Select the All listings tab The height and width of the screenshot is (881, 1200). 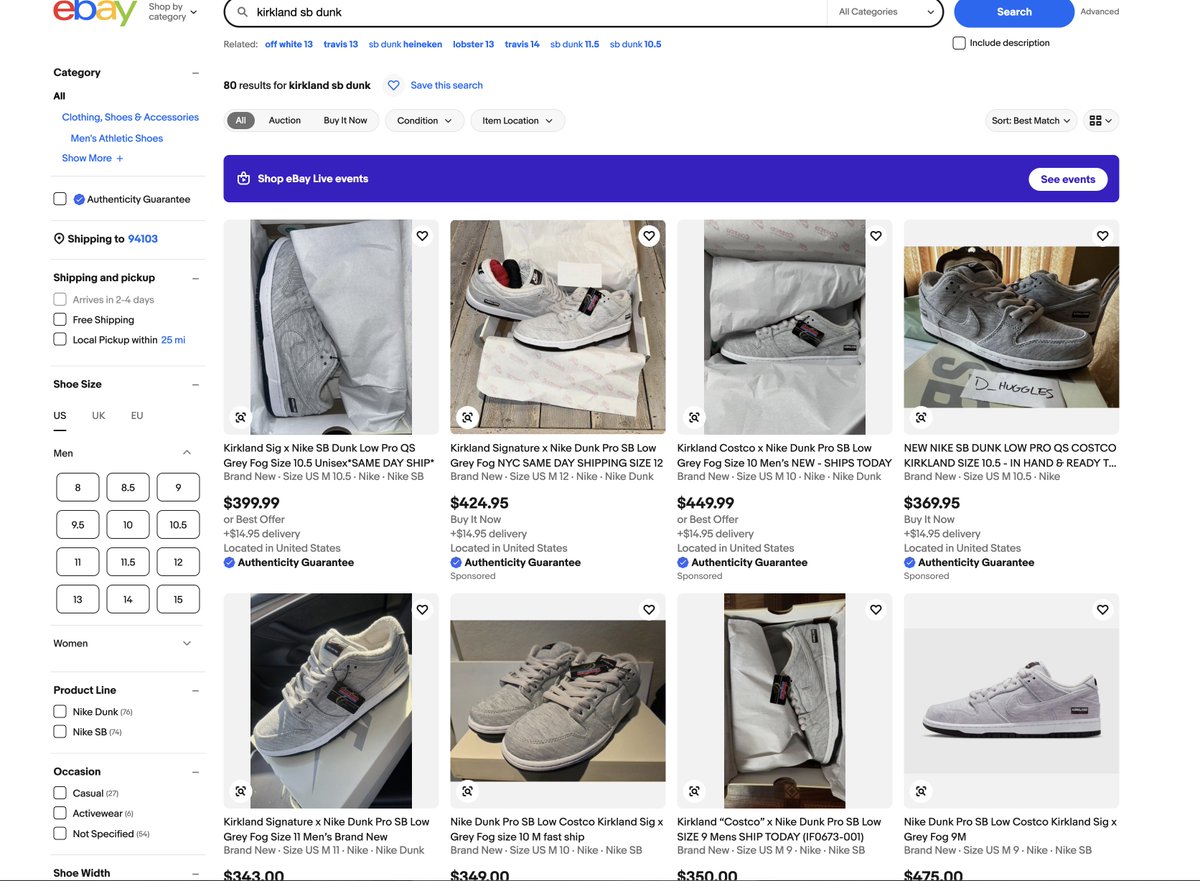(x=240, y=121)
